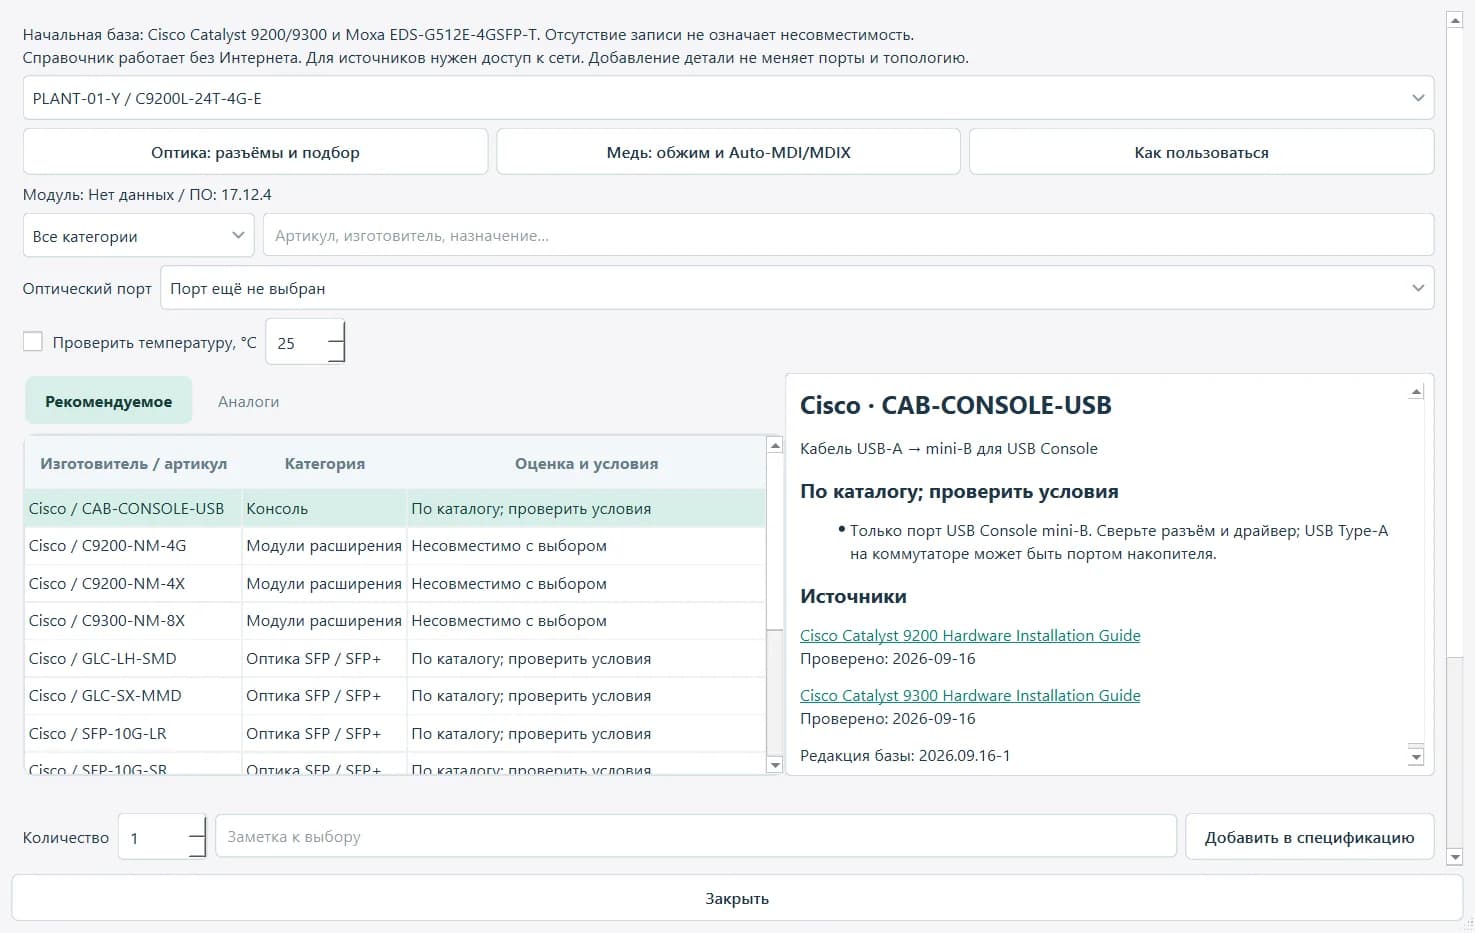Focus the "Артикул, изготовитель, назначение" search field

[848, 236]
